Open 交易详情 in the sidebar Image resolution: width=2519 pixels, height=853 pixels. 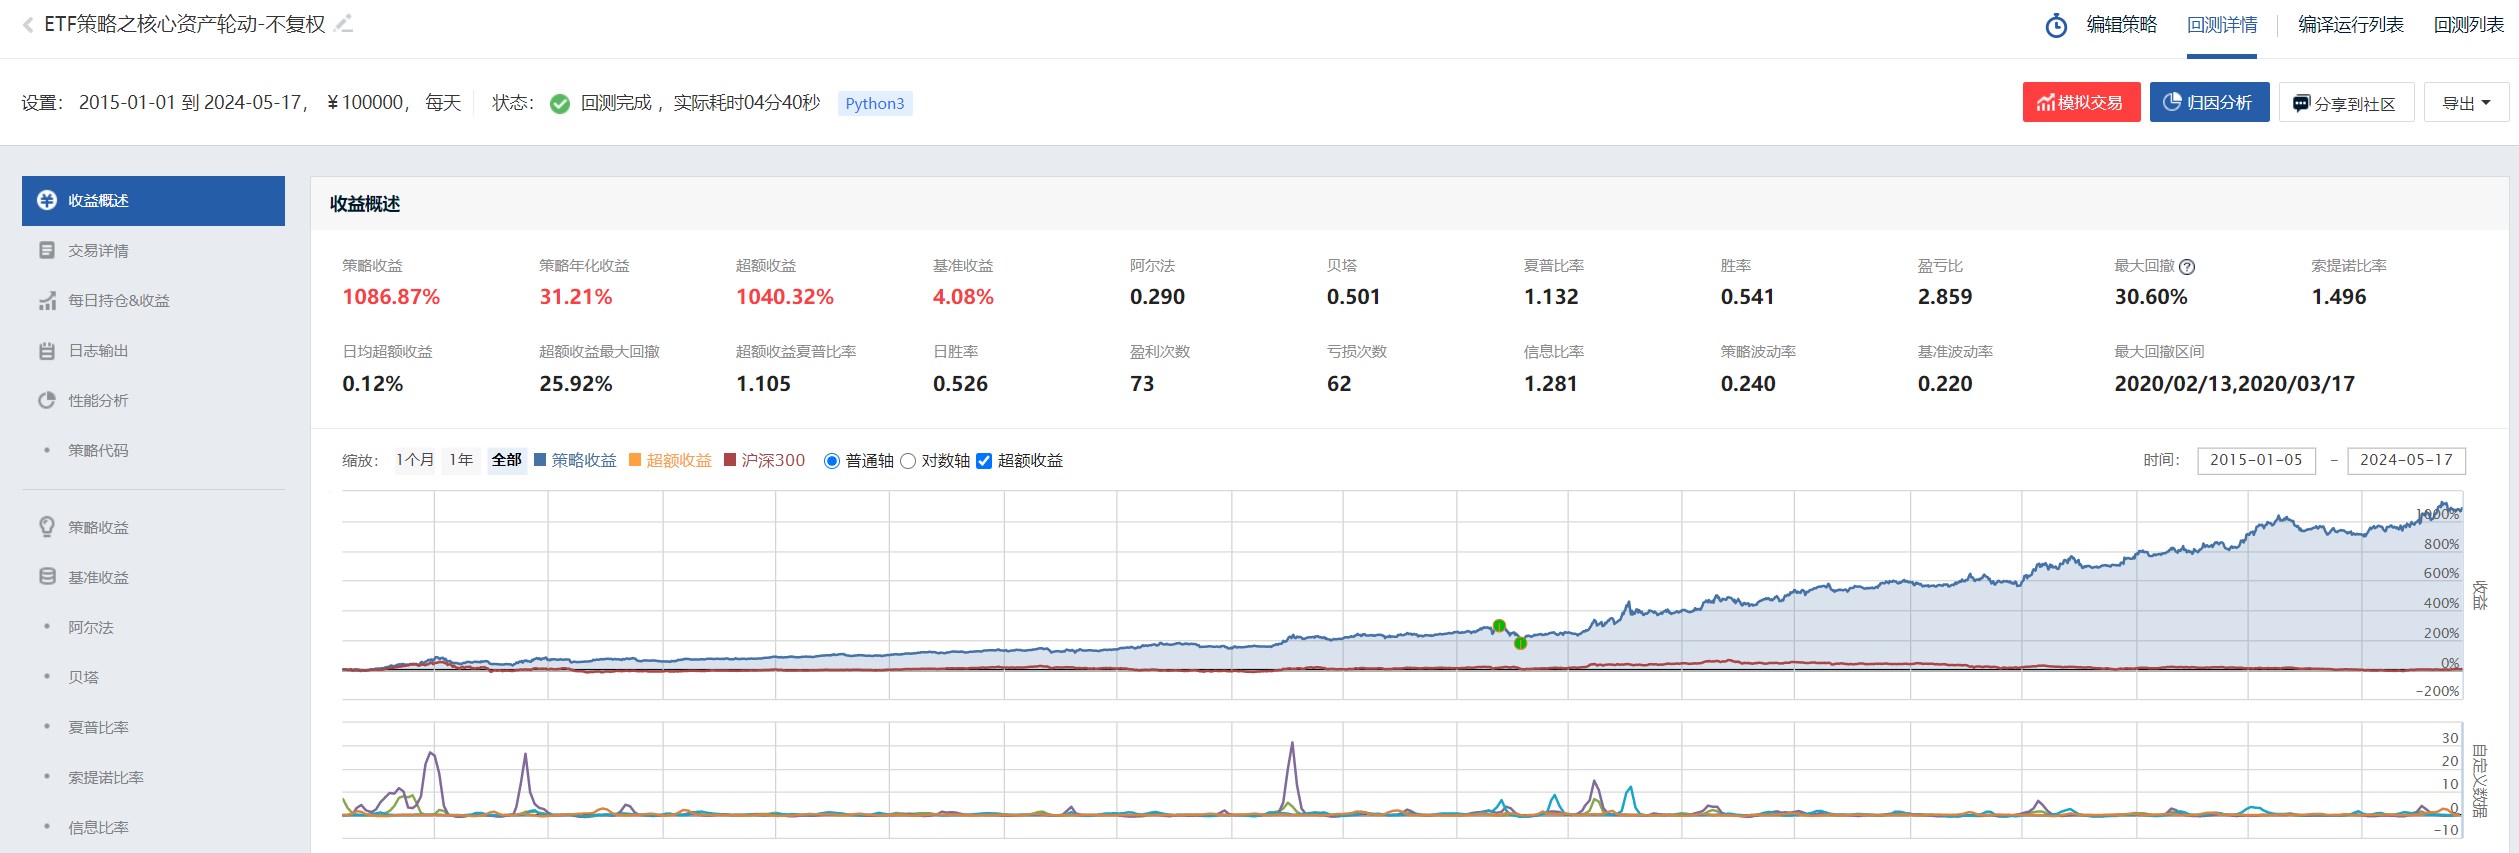98,251
